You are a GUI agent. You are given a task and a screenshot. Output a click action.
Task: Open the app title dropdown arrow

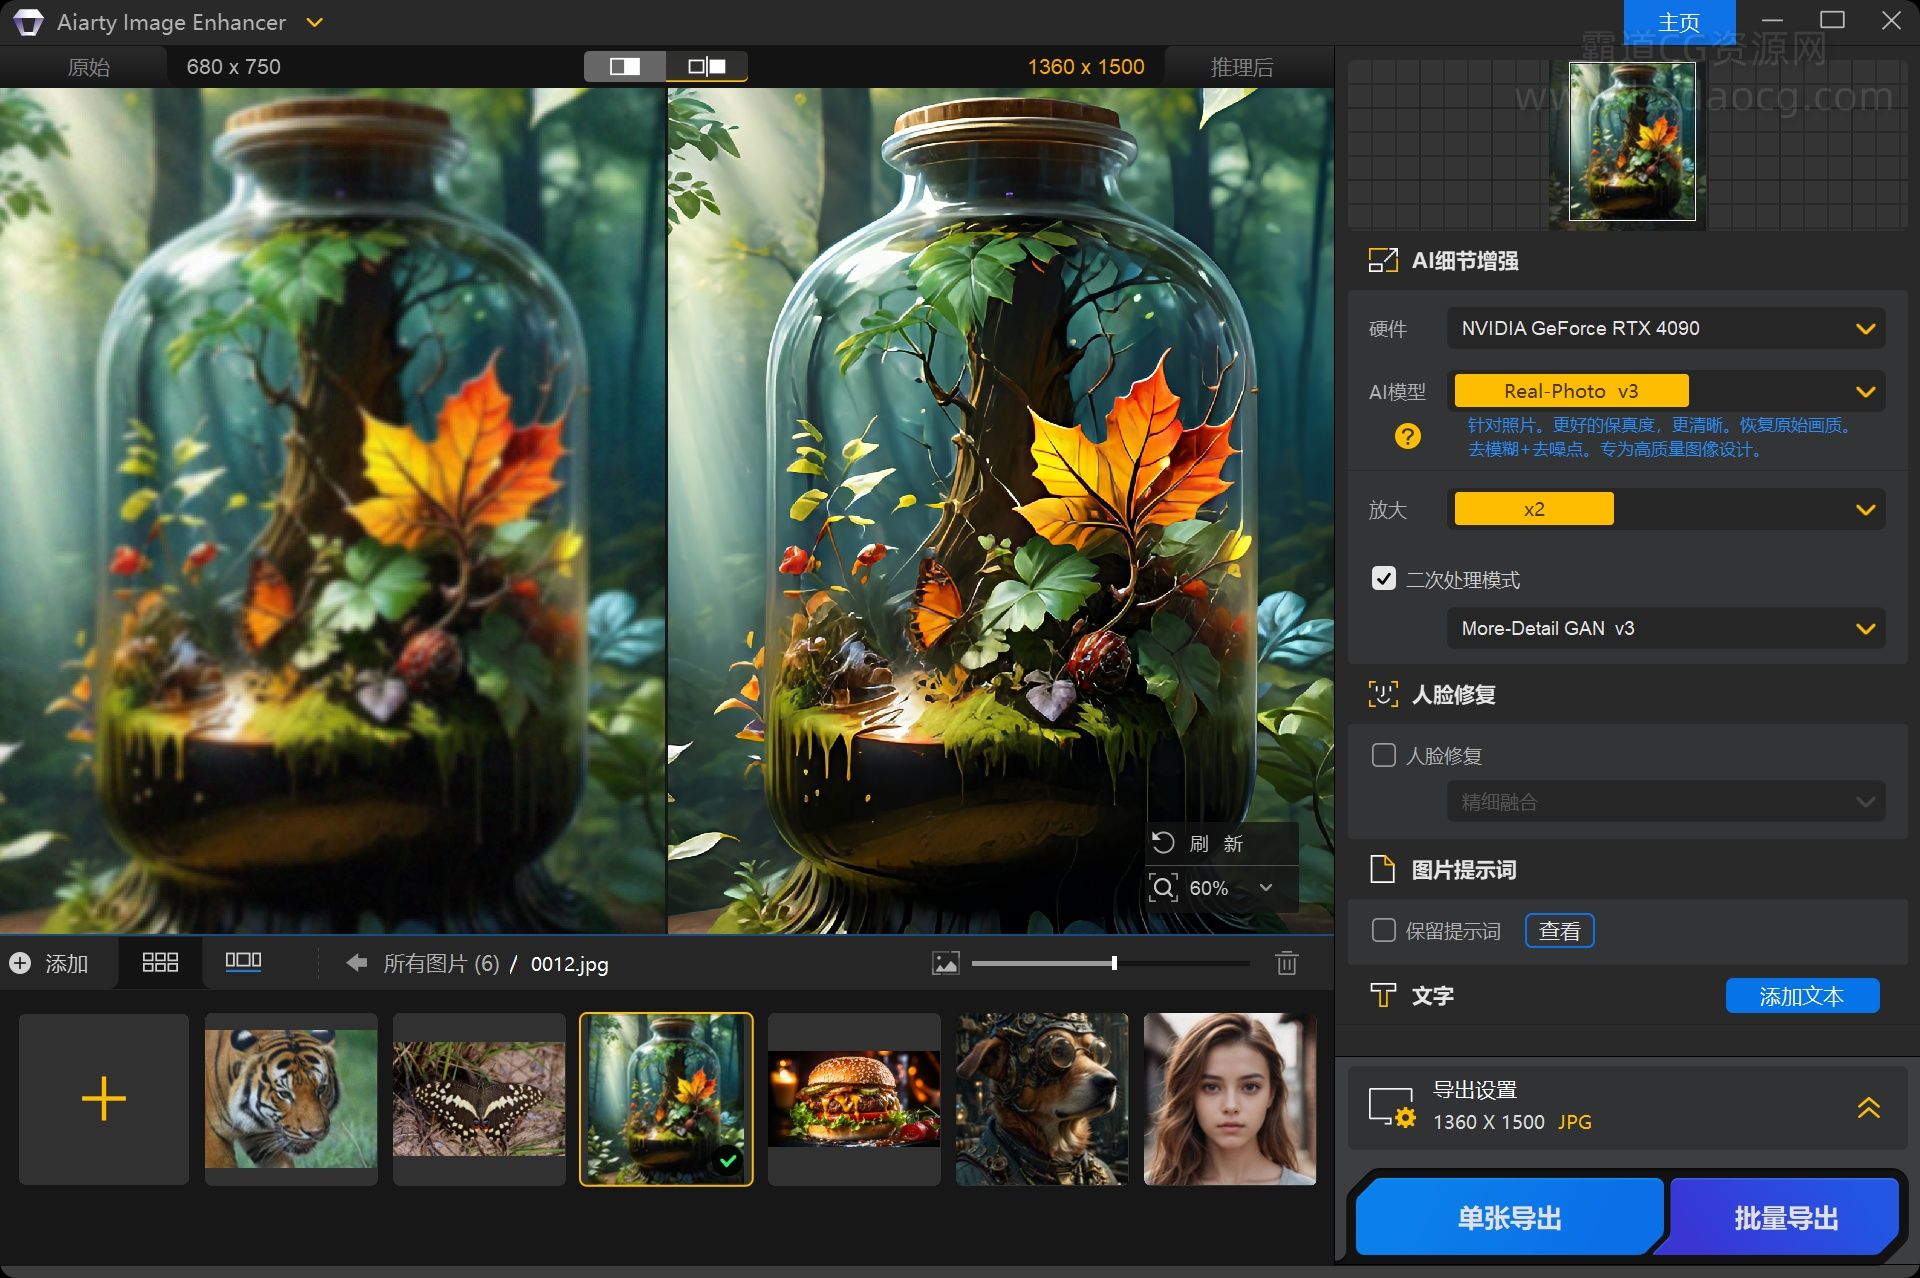coord(314,22)
